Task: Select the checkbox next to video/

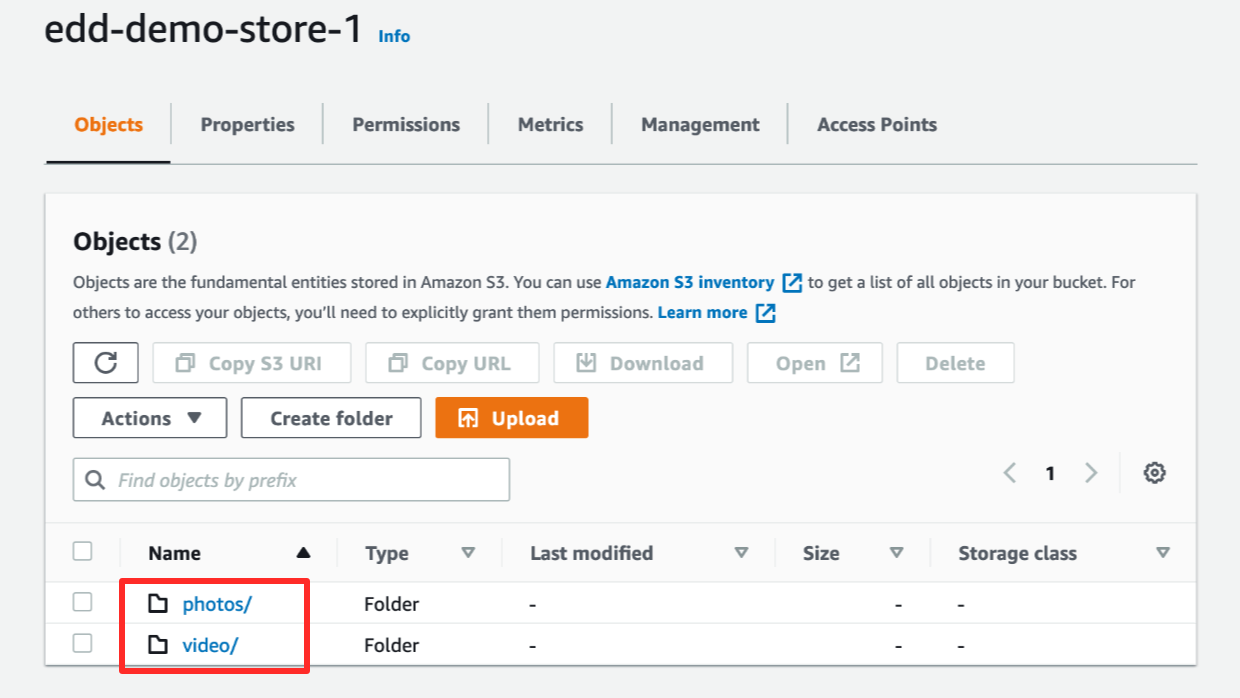Action: (82, 643)
